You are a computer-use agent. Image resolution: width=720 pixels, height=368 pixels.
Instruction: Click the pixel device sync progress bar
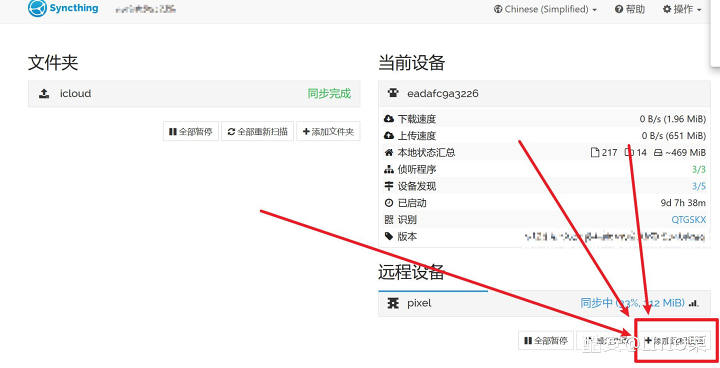click(x=433, y=291)
